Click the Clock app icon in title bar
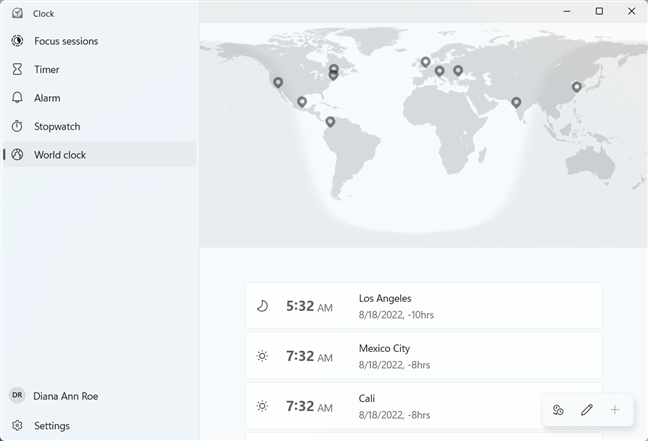This screenshot has height=441, width=648. point(17,13)
